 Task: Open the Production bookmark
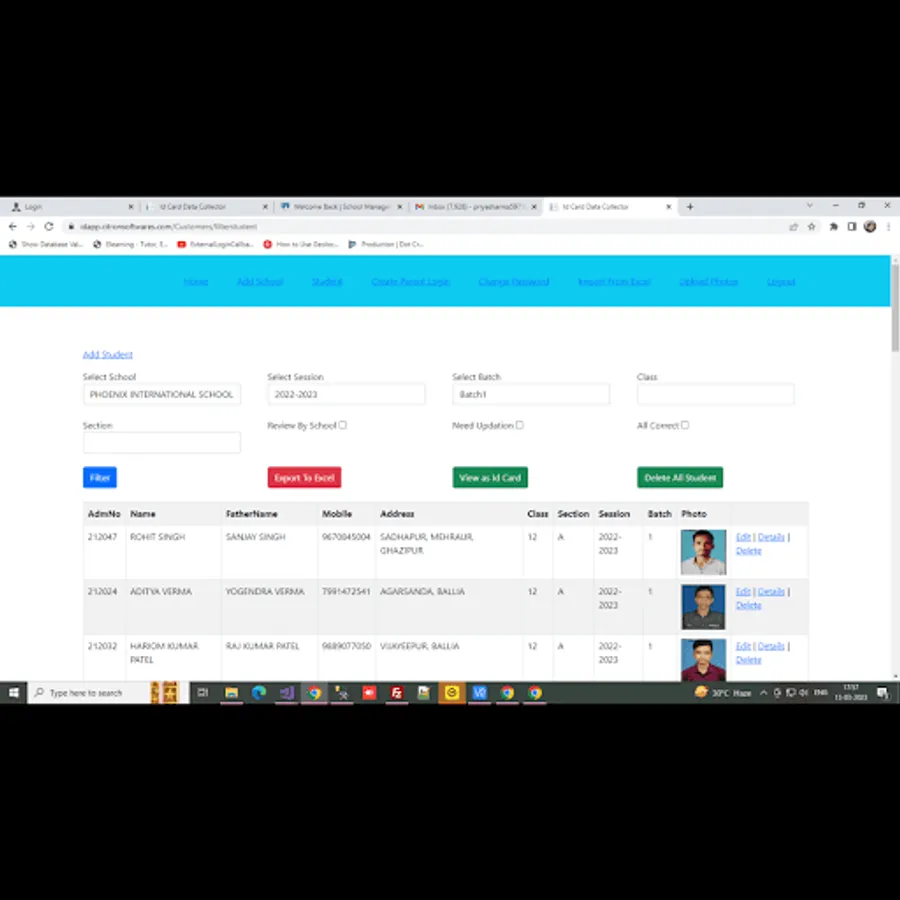click(x=386, y=245)
